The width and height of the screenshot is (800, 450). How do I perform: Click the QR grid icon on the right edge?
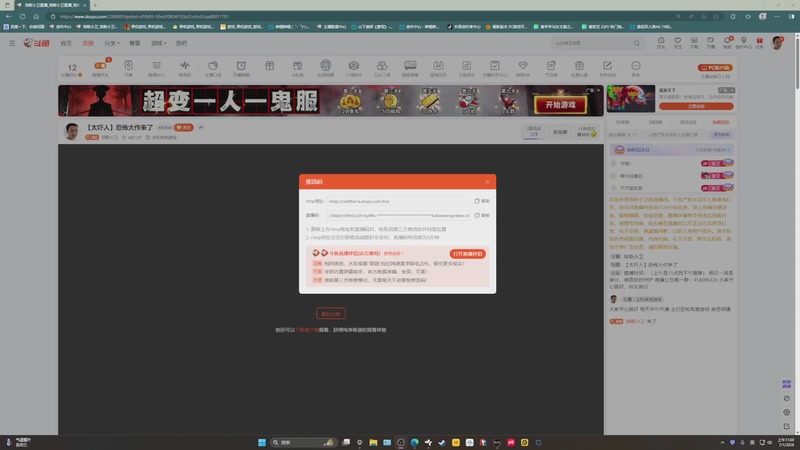point(786,384)
